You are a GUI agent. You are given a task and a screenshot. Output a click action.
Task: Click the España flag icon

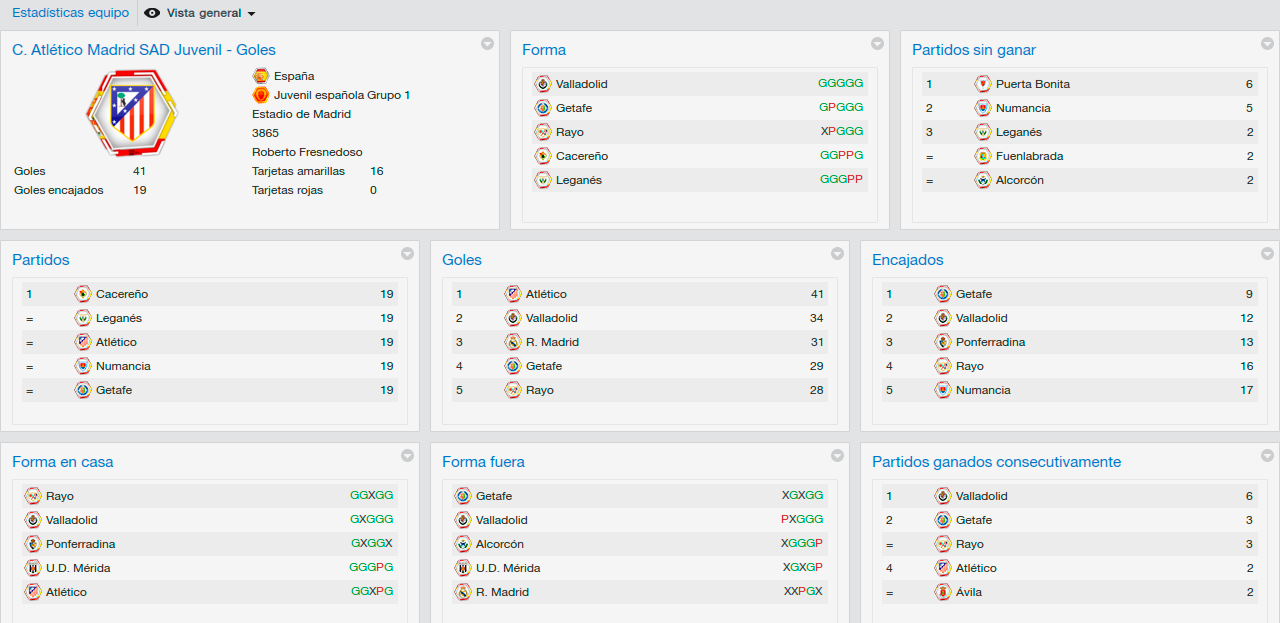click(x=261, y=76)
